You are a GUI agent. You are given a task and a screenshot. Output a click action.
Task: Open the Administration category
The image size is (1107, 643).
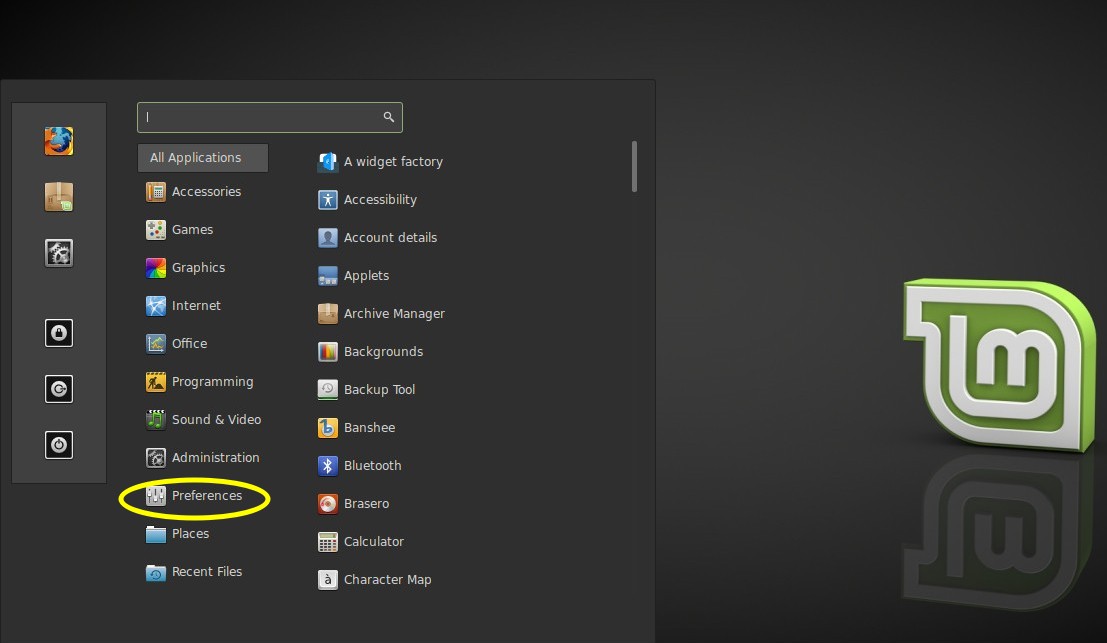(x=203, y=457)
